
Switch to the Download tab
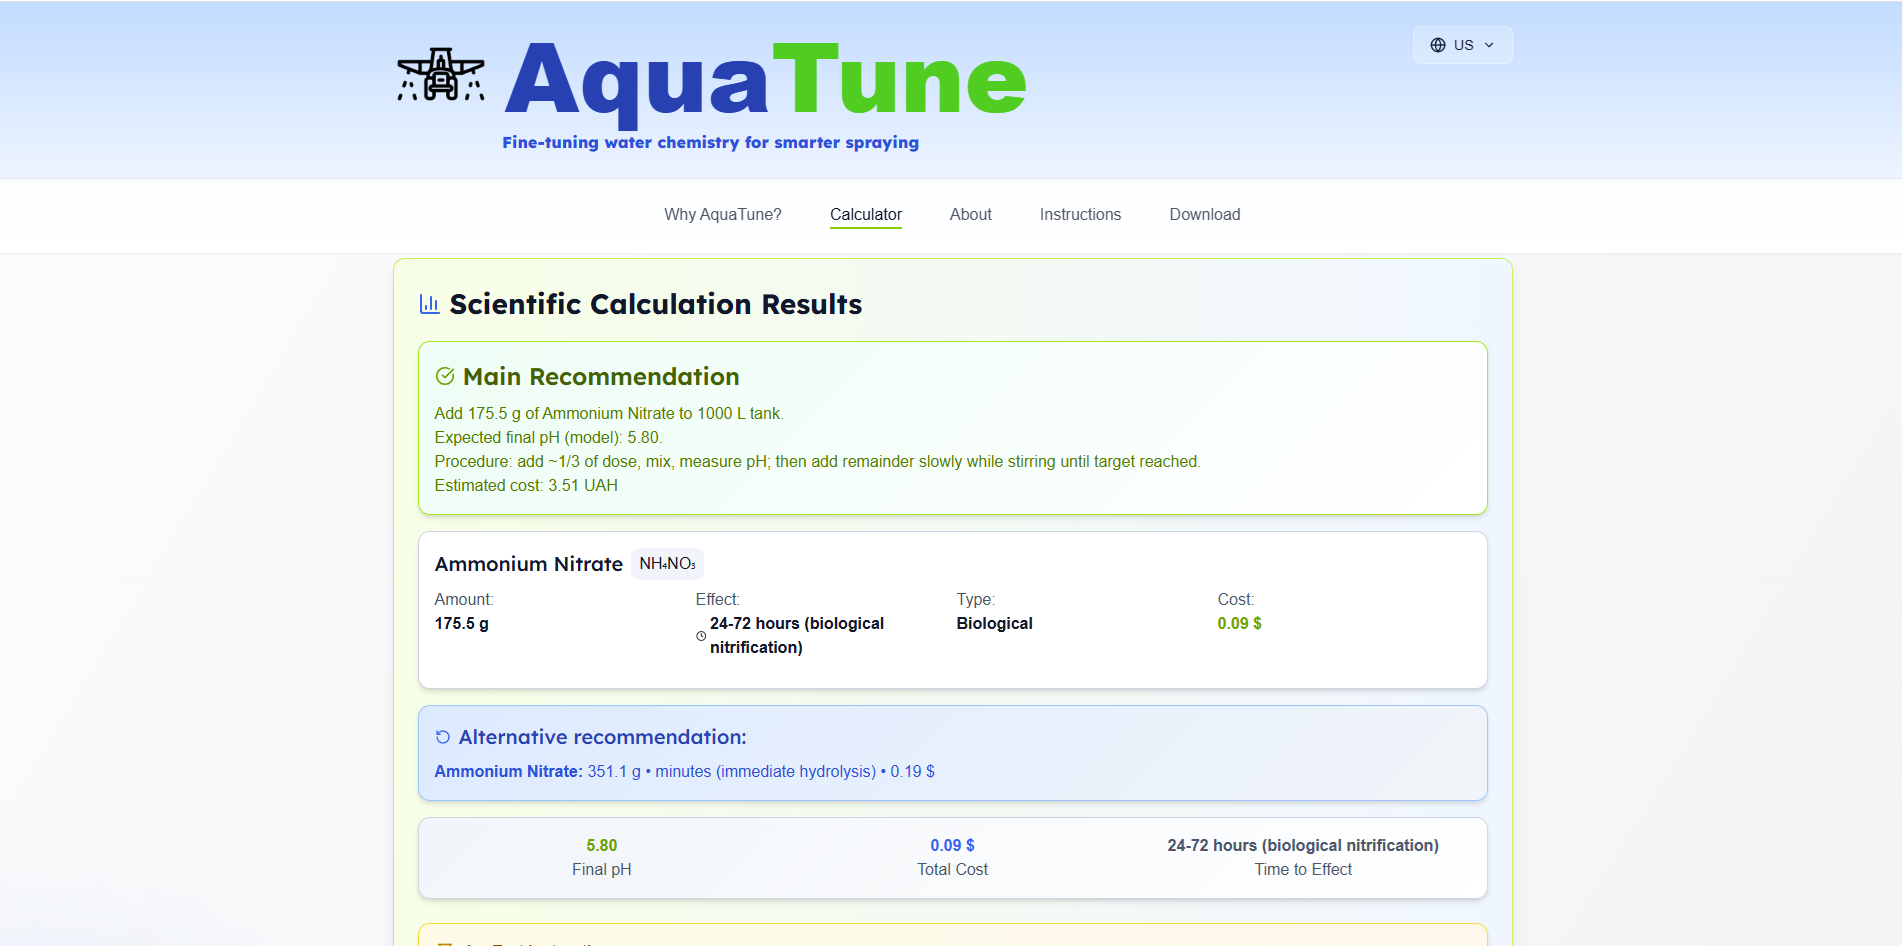1205,214
